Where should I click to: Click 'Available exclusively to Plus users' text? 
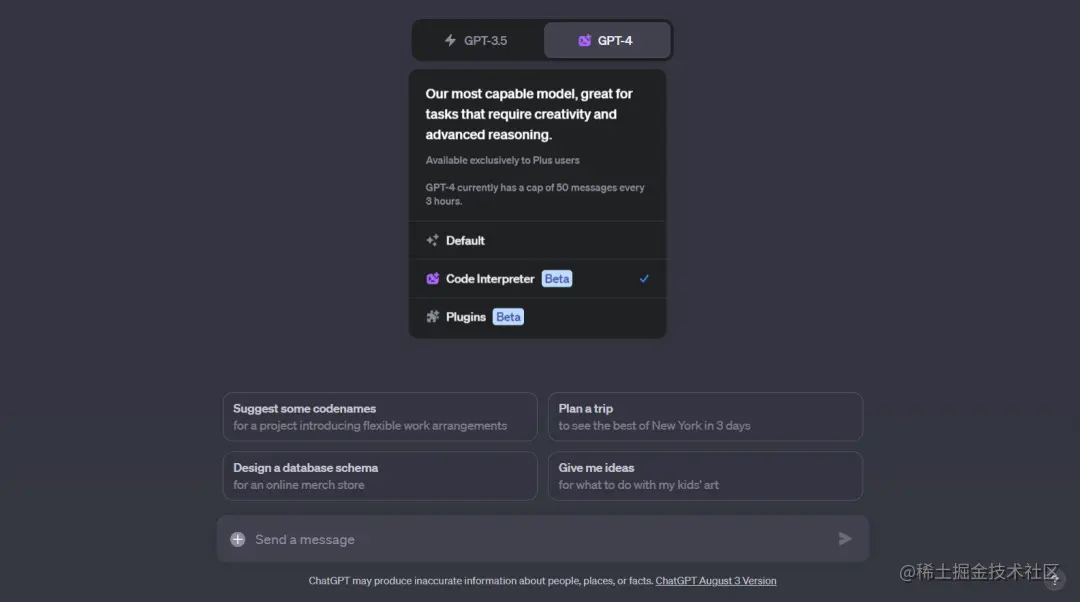(502, 160)
